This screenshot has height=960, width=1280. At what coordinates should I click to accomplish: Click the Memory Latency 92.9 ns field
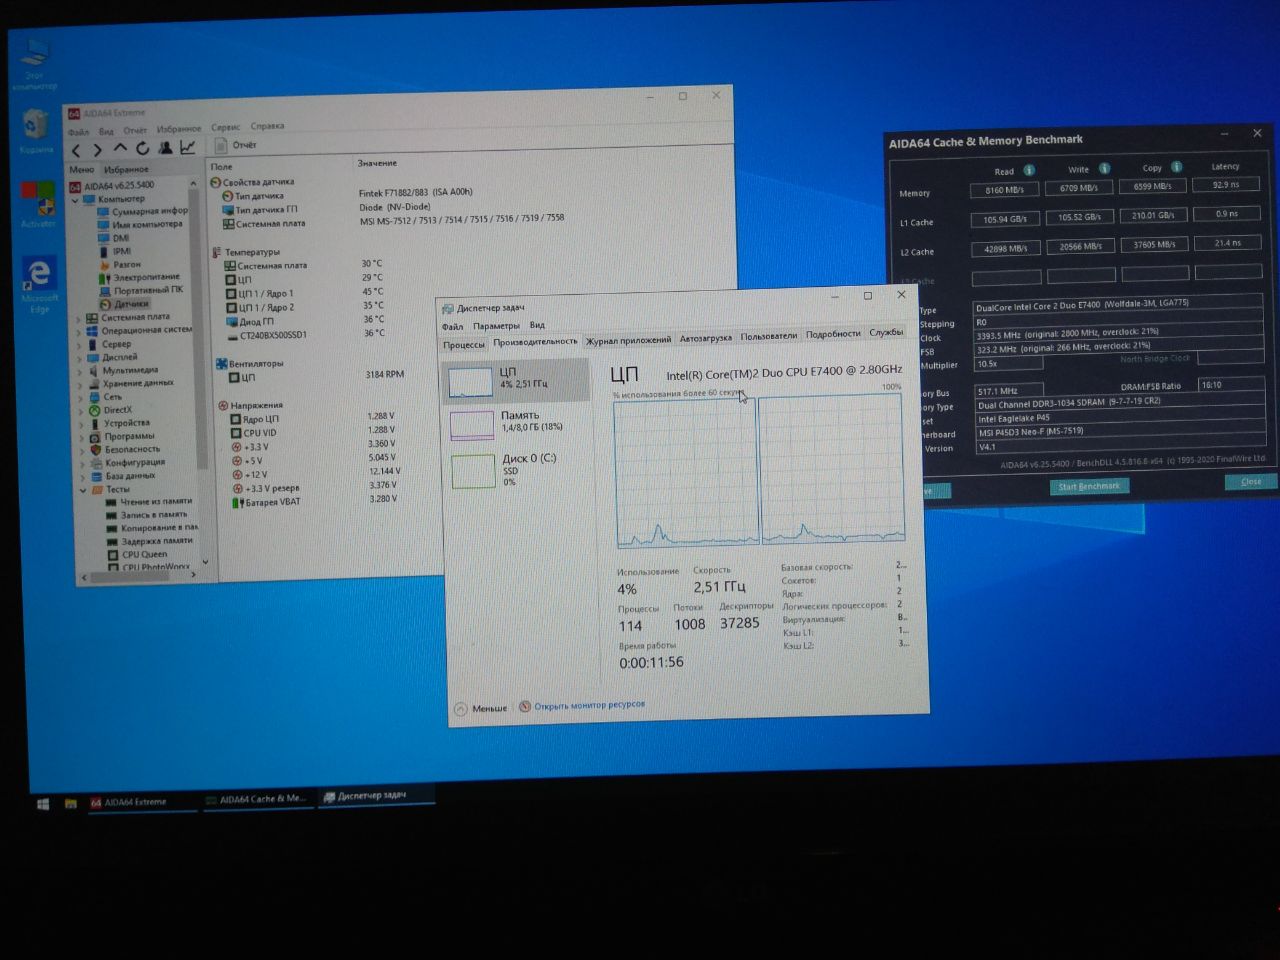click(1226, 184)
